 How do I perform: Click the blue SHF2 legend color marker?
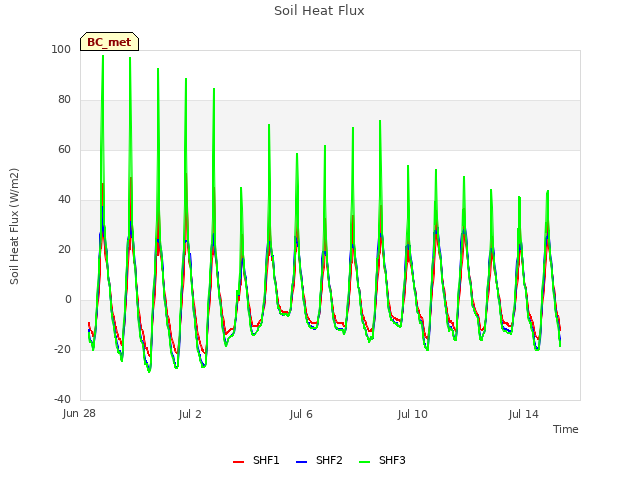(301, 462)
